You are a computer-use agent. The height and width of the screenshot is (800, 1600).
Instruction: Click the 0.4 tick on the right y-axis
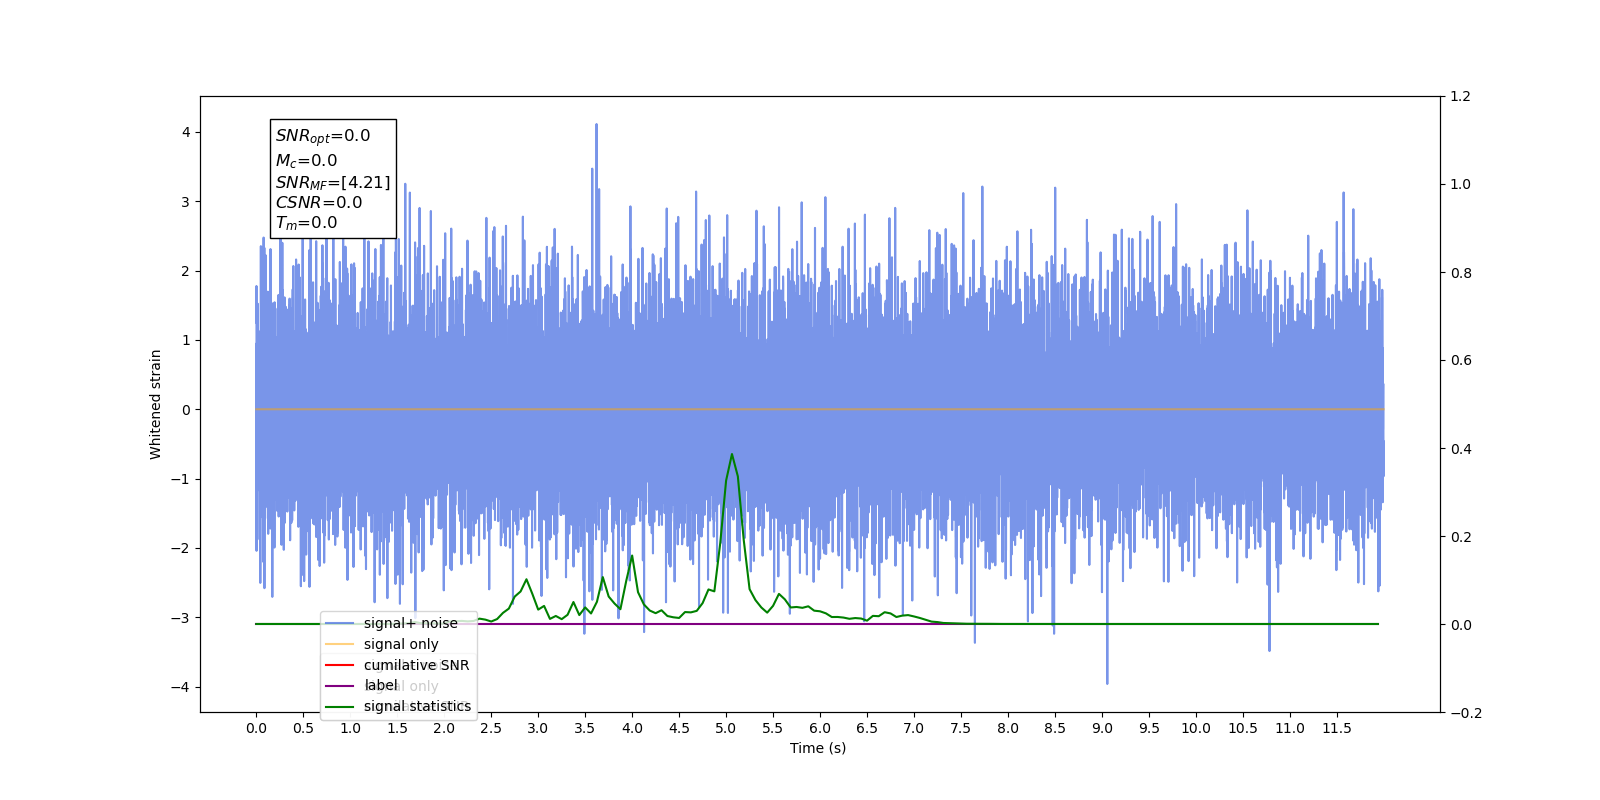tap(1461, 449)
